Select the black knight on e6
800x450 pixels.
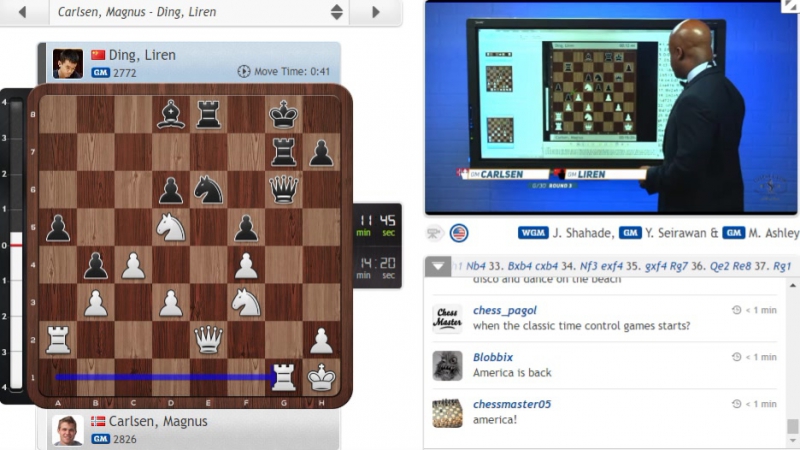point(209,189)
